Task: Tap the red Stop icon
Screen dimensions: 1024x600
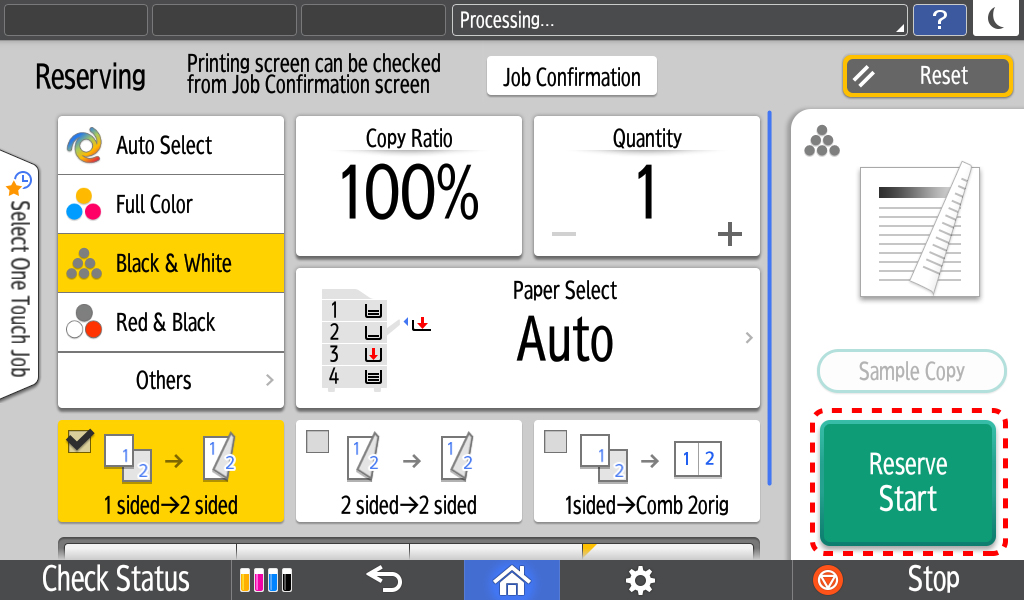Action: (827, 580)
